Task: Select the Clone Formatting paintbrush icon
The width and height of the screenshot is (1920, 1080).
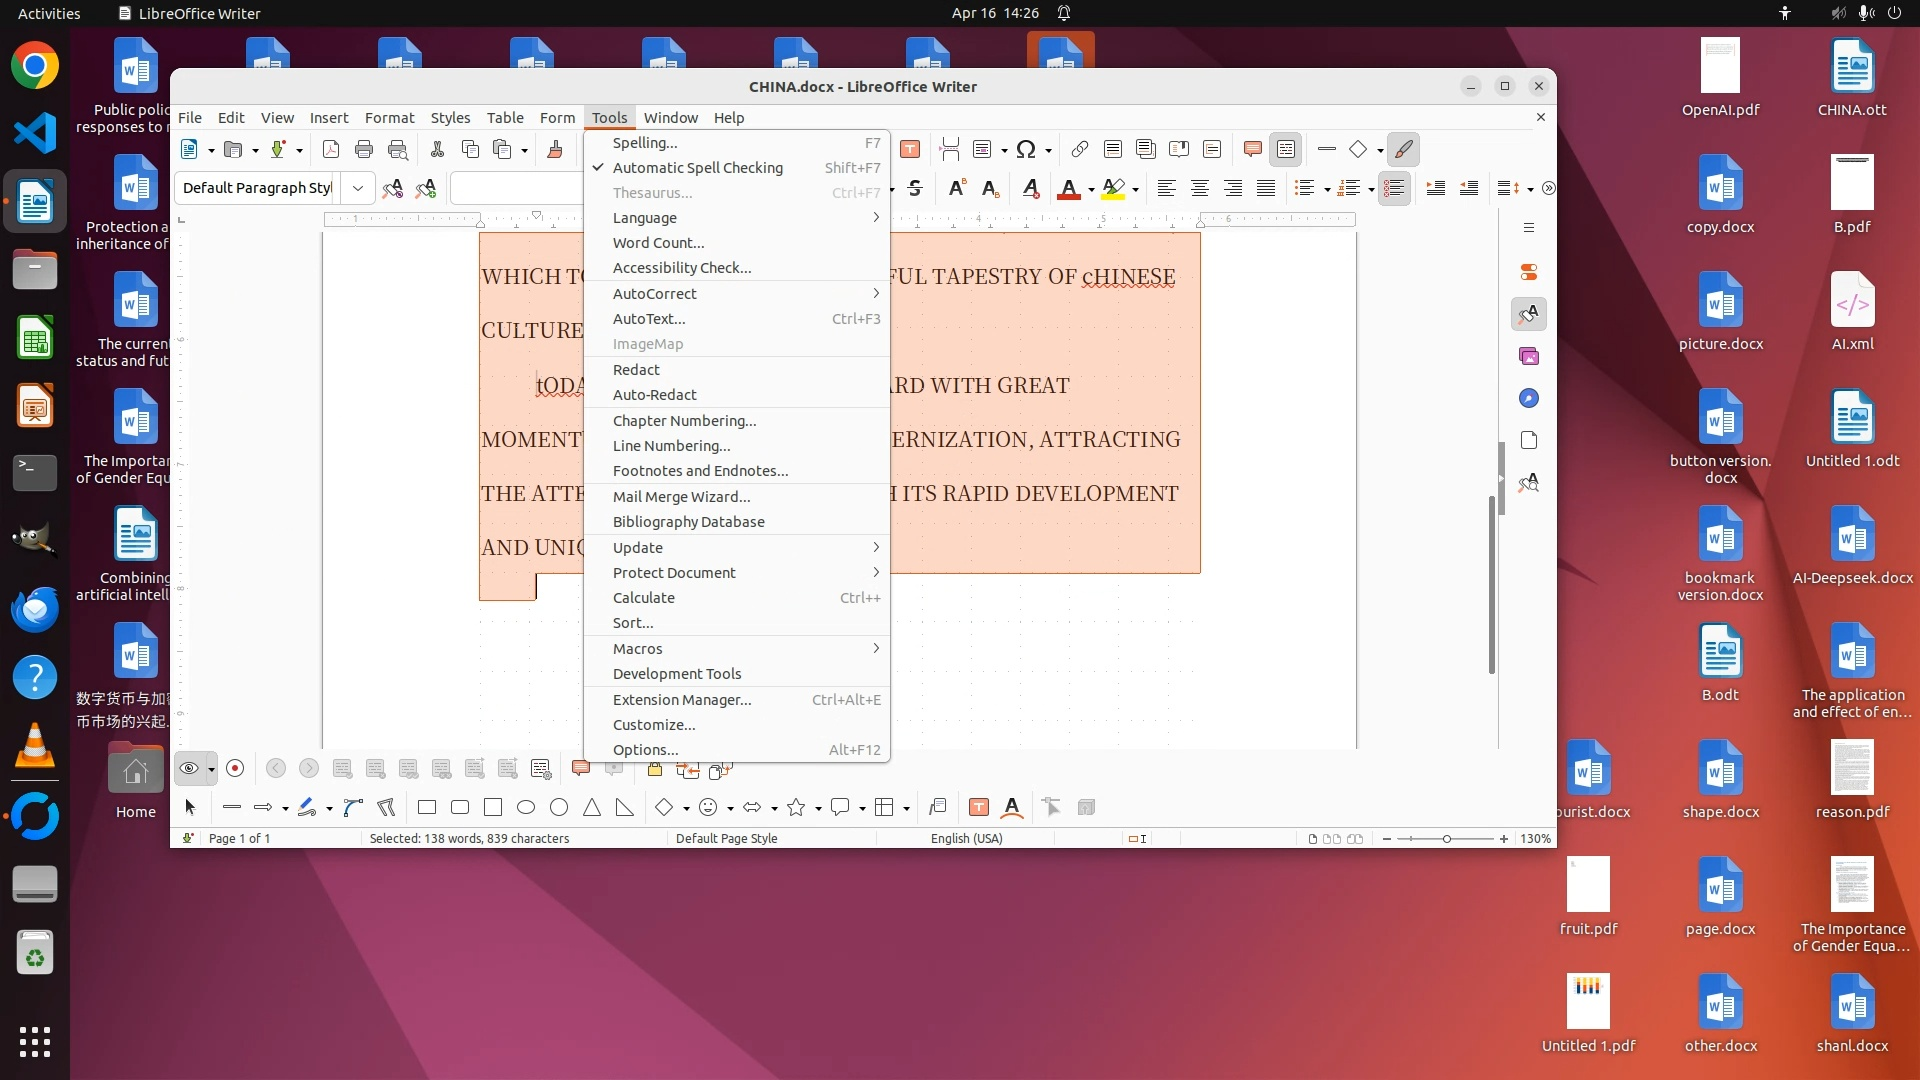Action: 555,150
